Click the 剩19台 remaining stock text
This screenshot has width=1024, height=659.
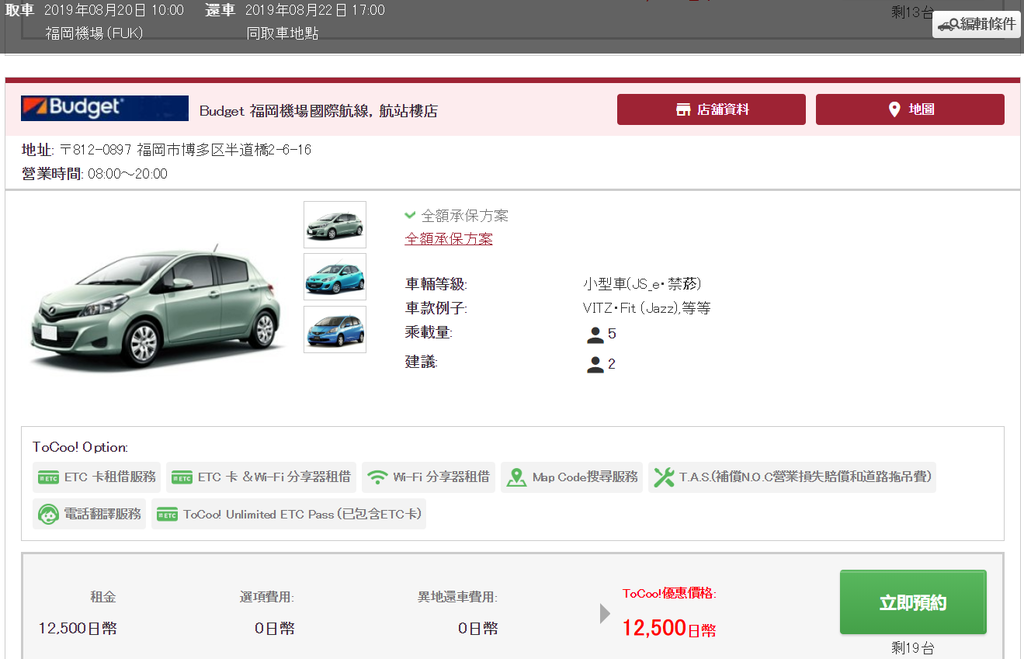(913, 648)
